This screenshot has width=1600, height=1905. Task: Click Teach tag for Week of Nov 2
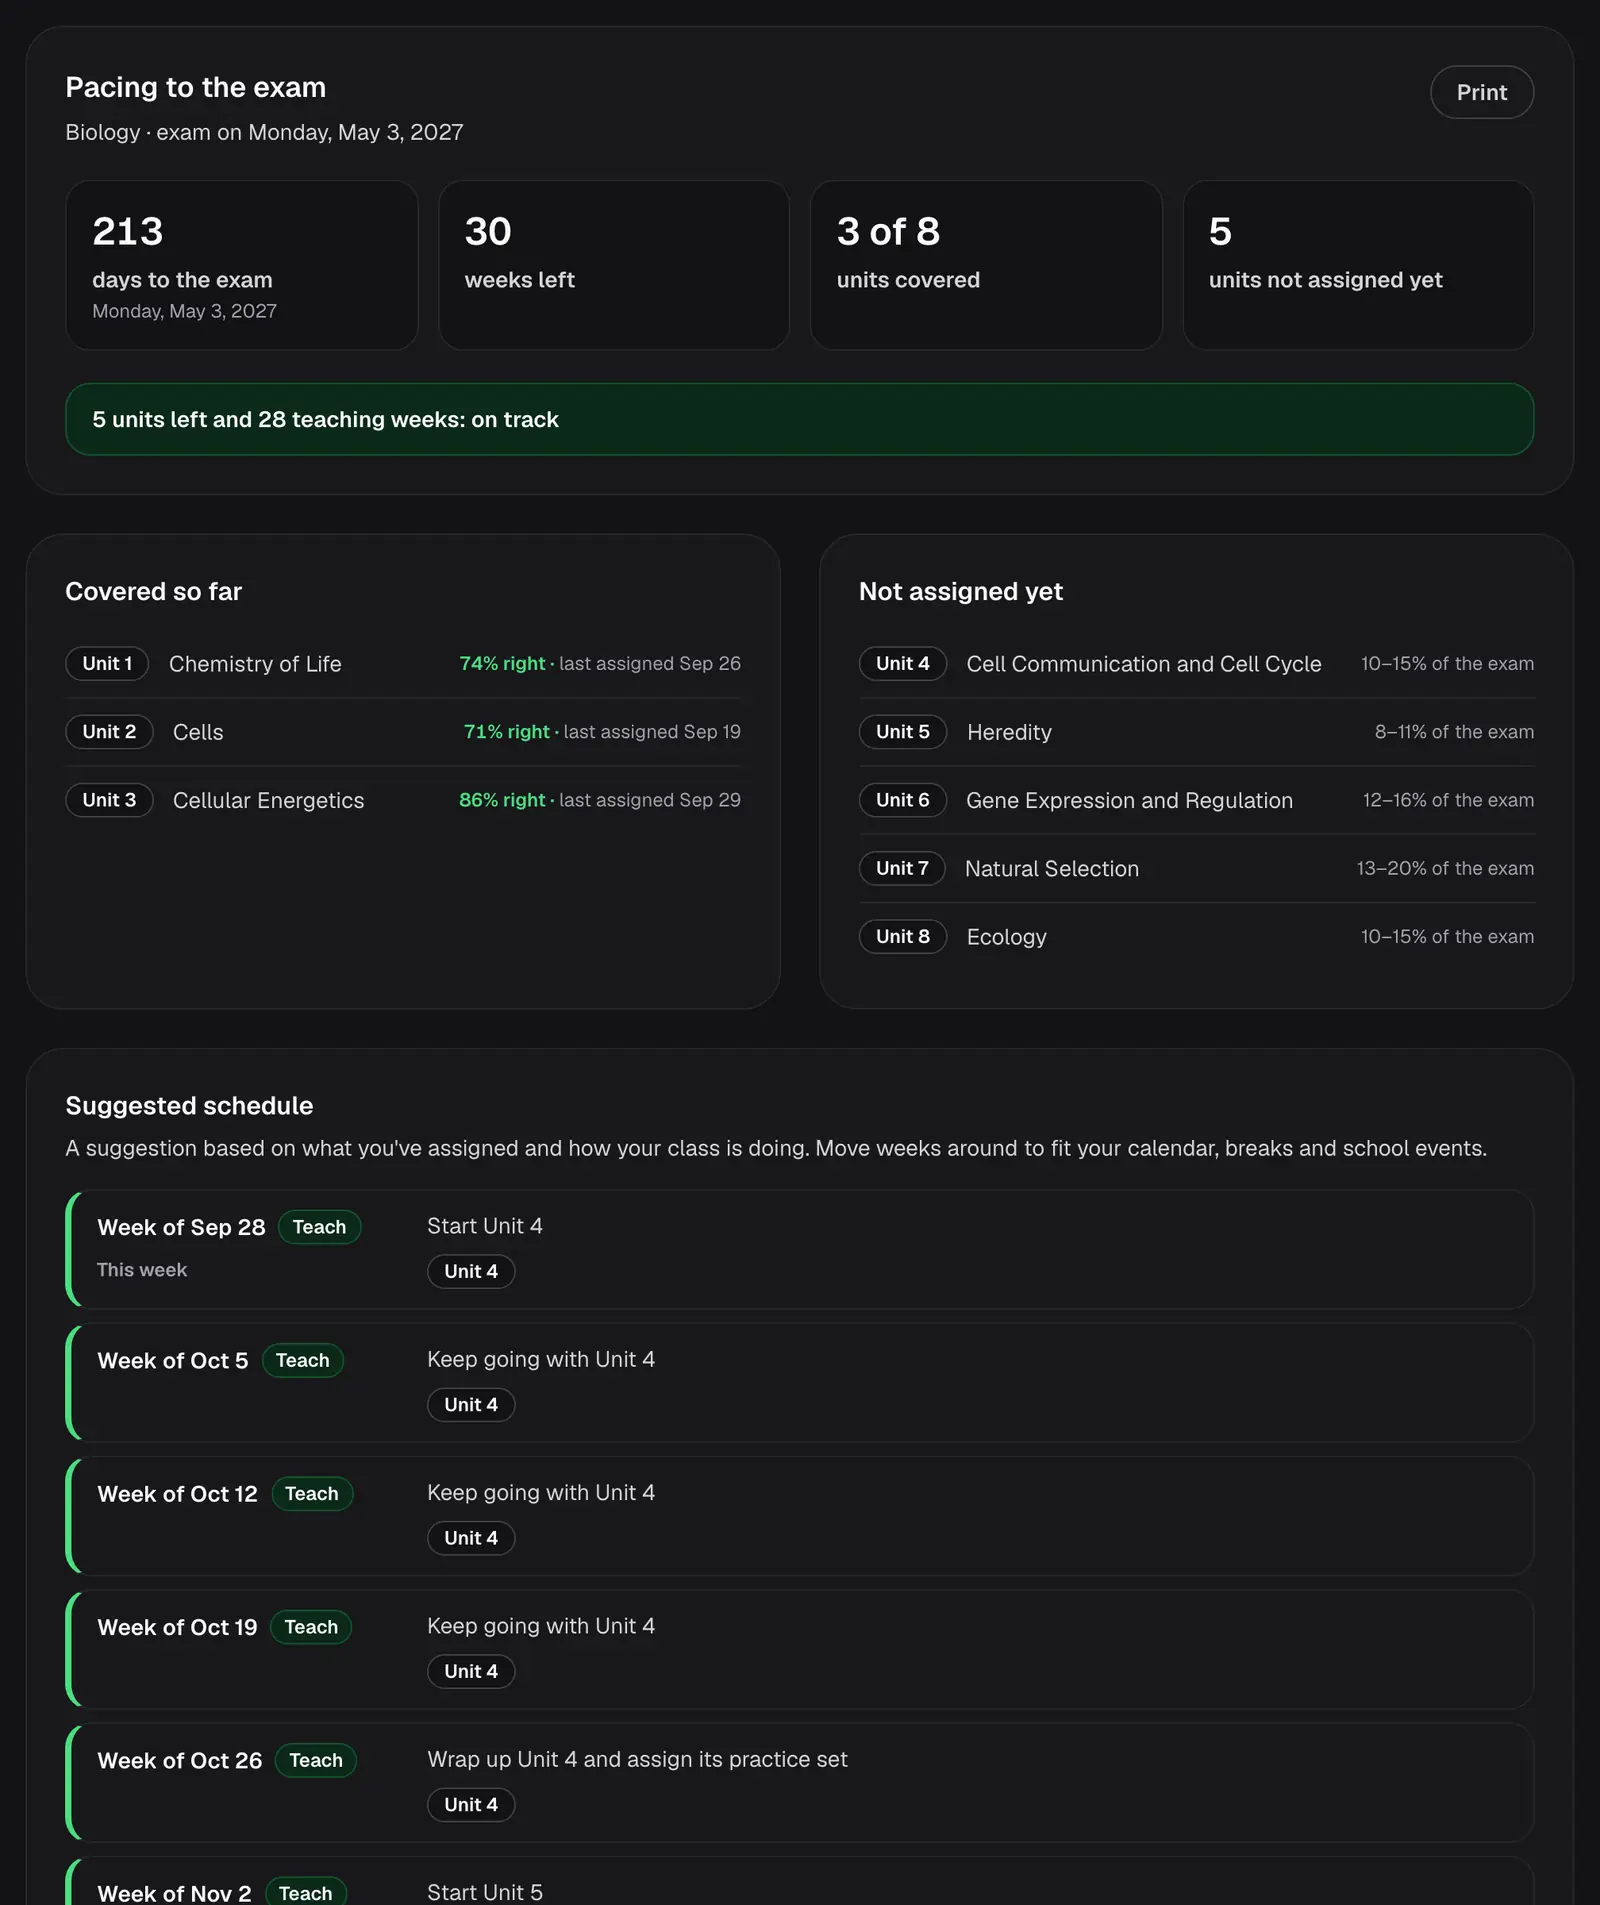pos(305,1892)
